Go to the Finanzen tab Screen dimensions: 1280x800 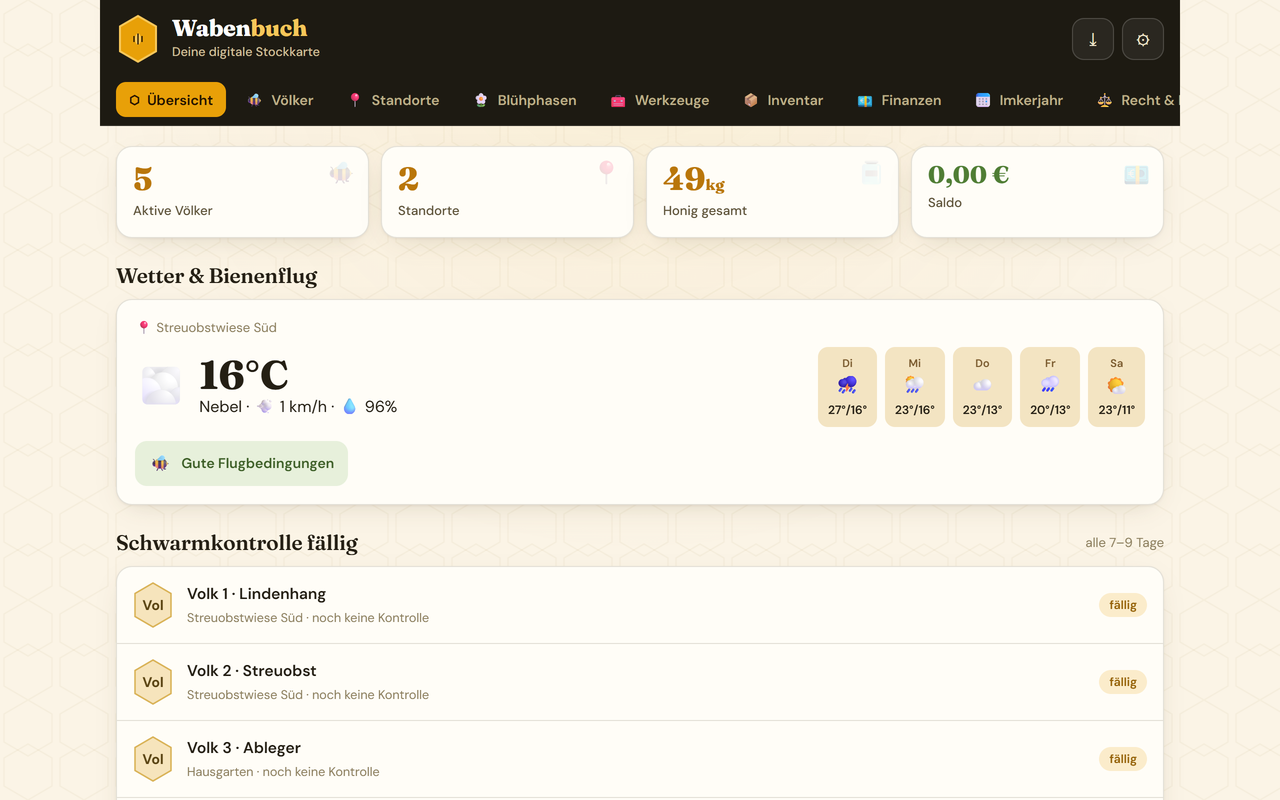click(x=899, y=100)
